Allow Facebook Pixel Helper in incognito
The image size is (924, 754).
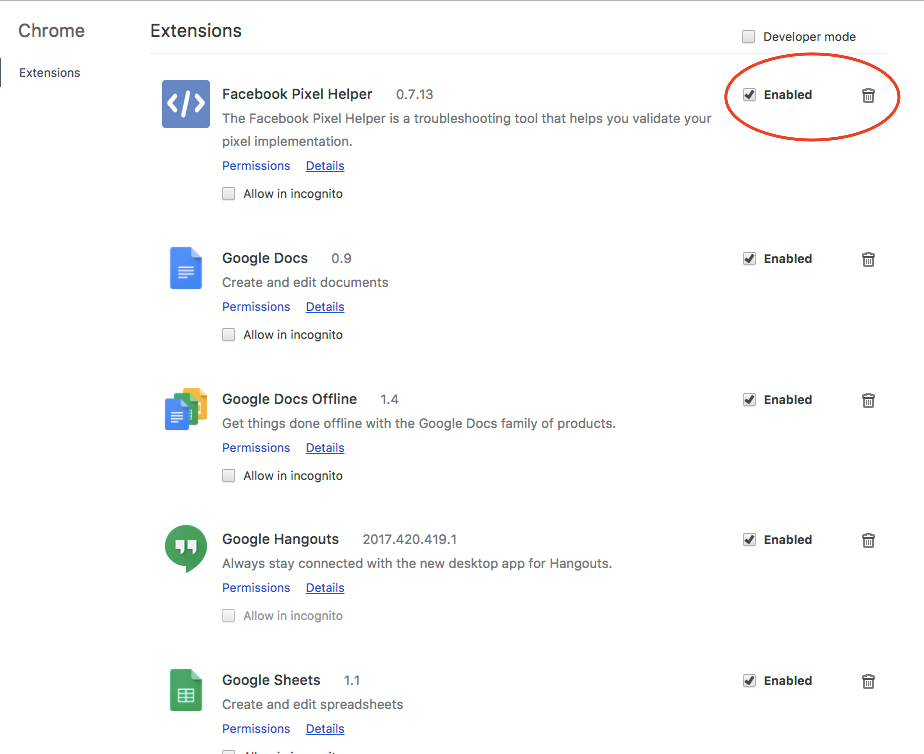tap(228, 193)
